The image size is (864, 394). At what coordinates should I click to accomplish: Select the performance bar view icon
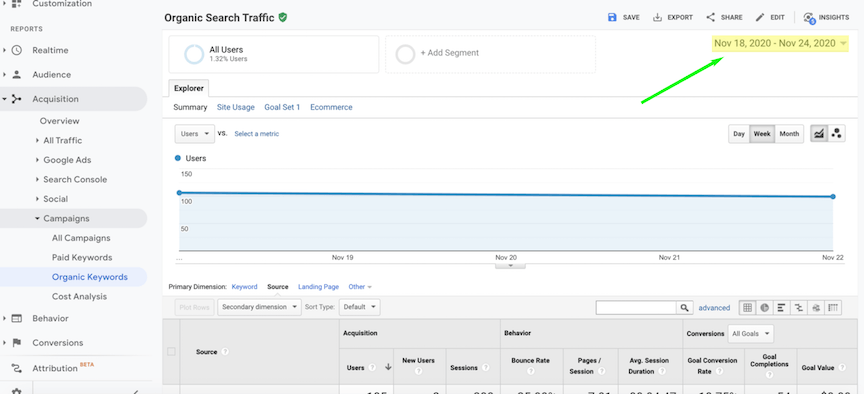tap(781, 308)
